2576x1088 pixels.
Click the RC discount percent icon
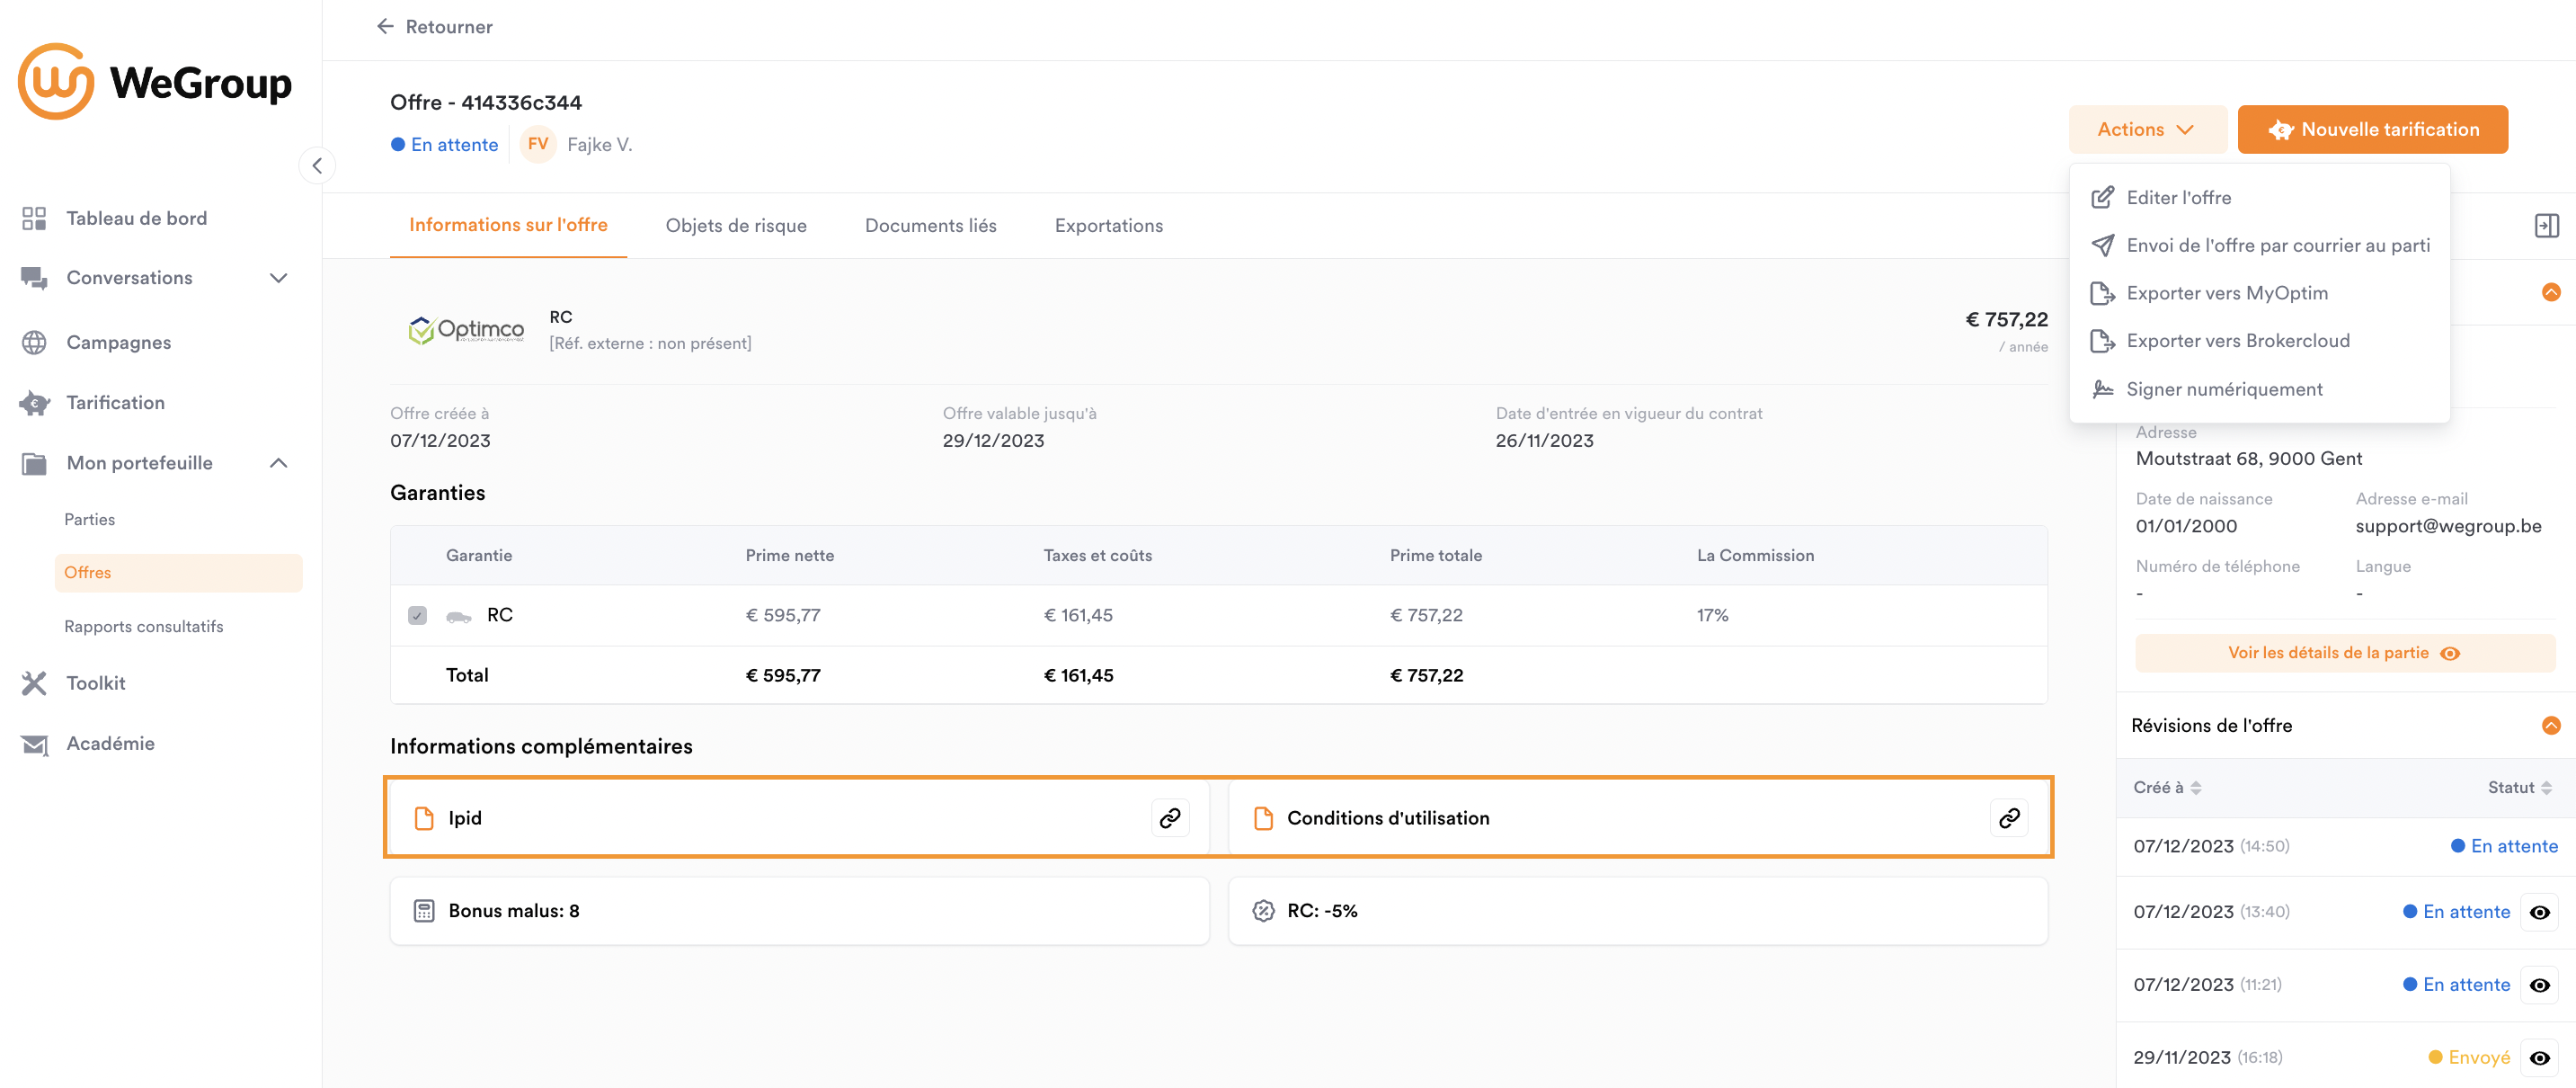point(1263,911)
